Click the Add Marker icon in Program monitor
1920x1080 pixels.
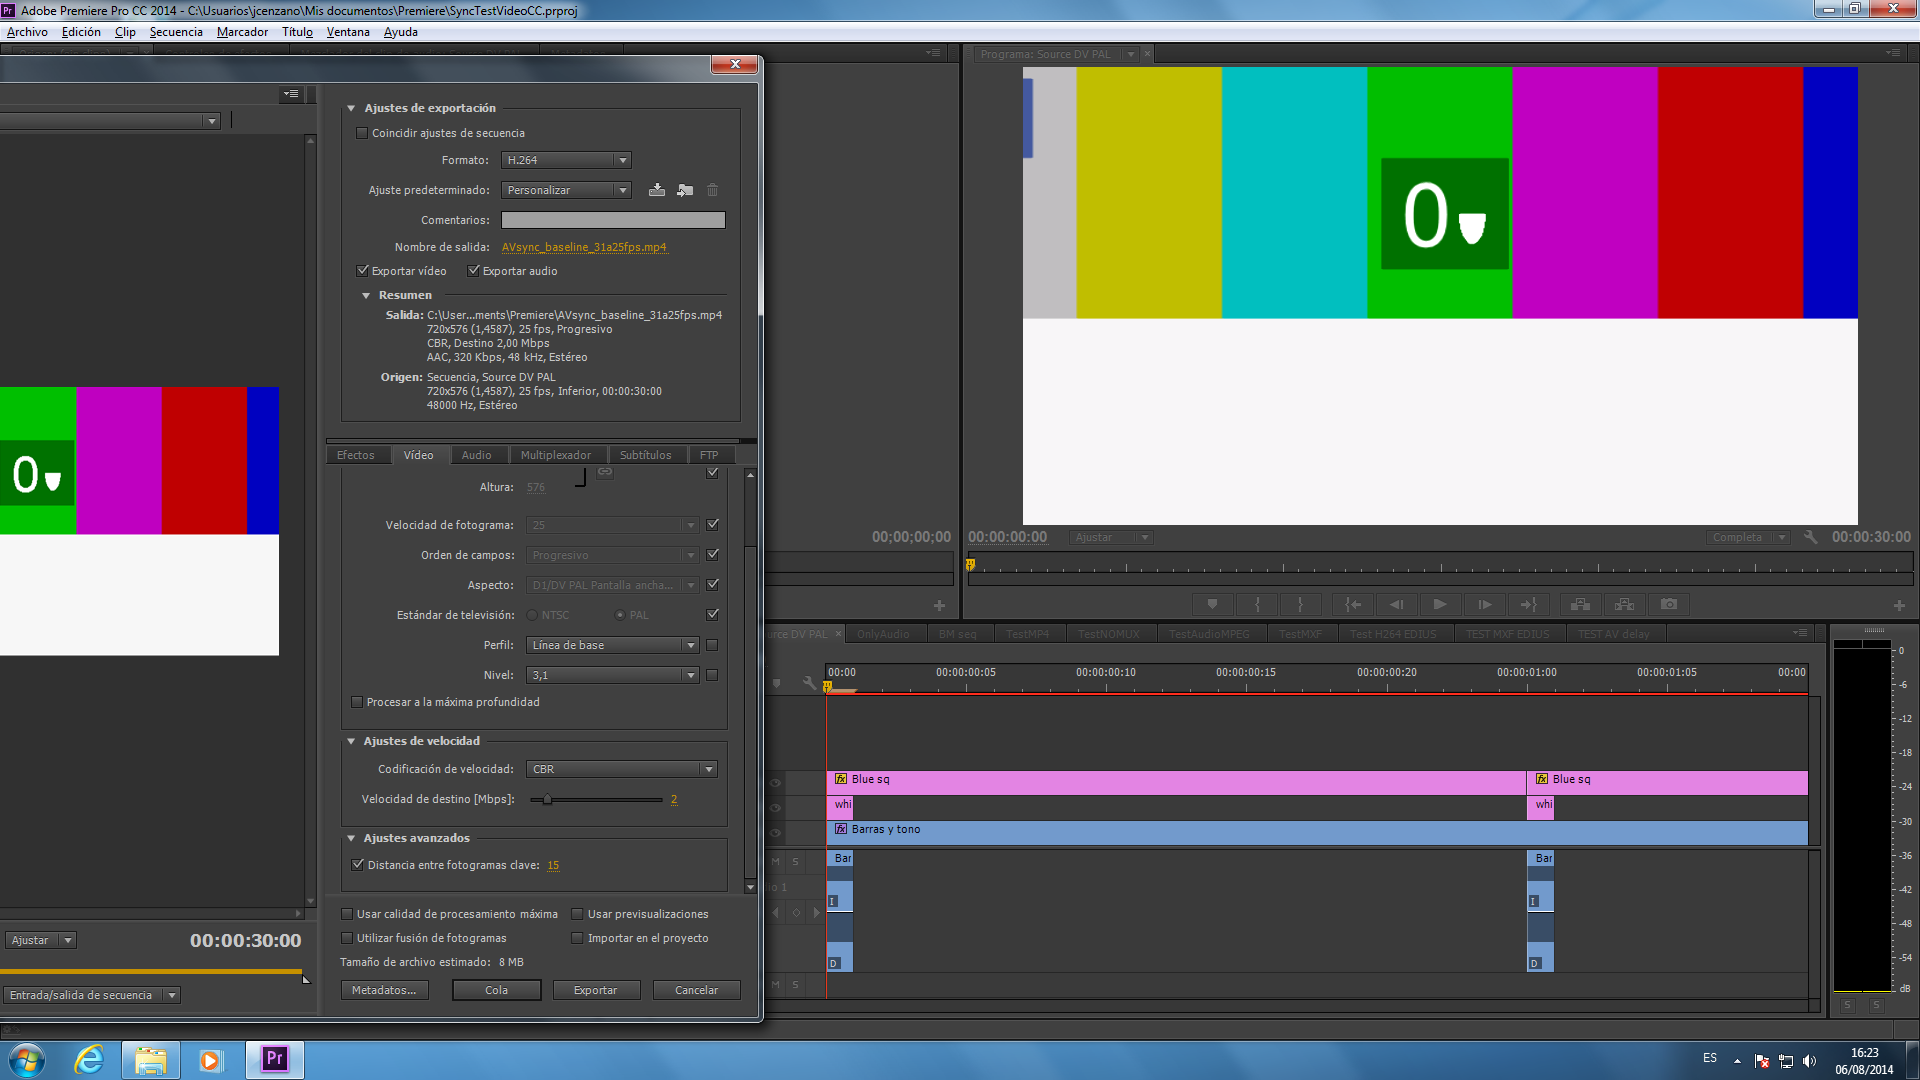[1212, 604]
